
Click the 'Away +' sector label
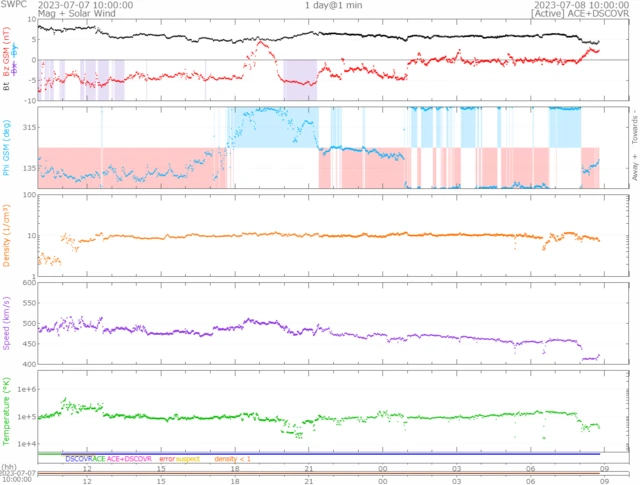(x=635, y=167)
